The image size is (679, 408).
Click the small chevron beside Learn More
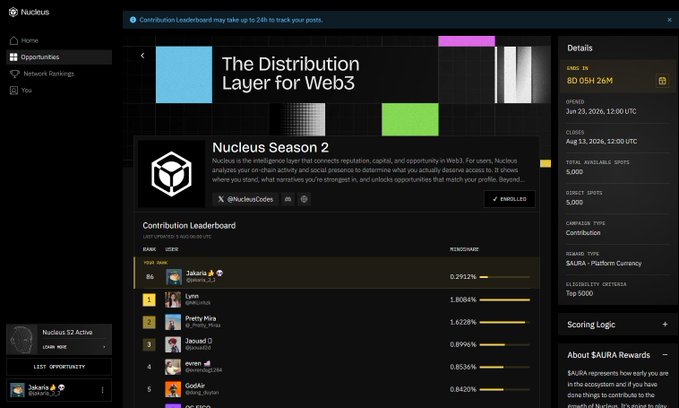coord(104,347)
